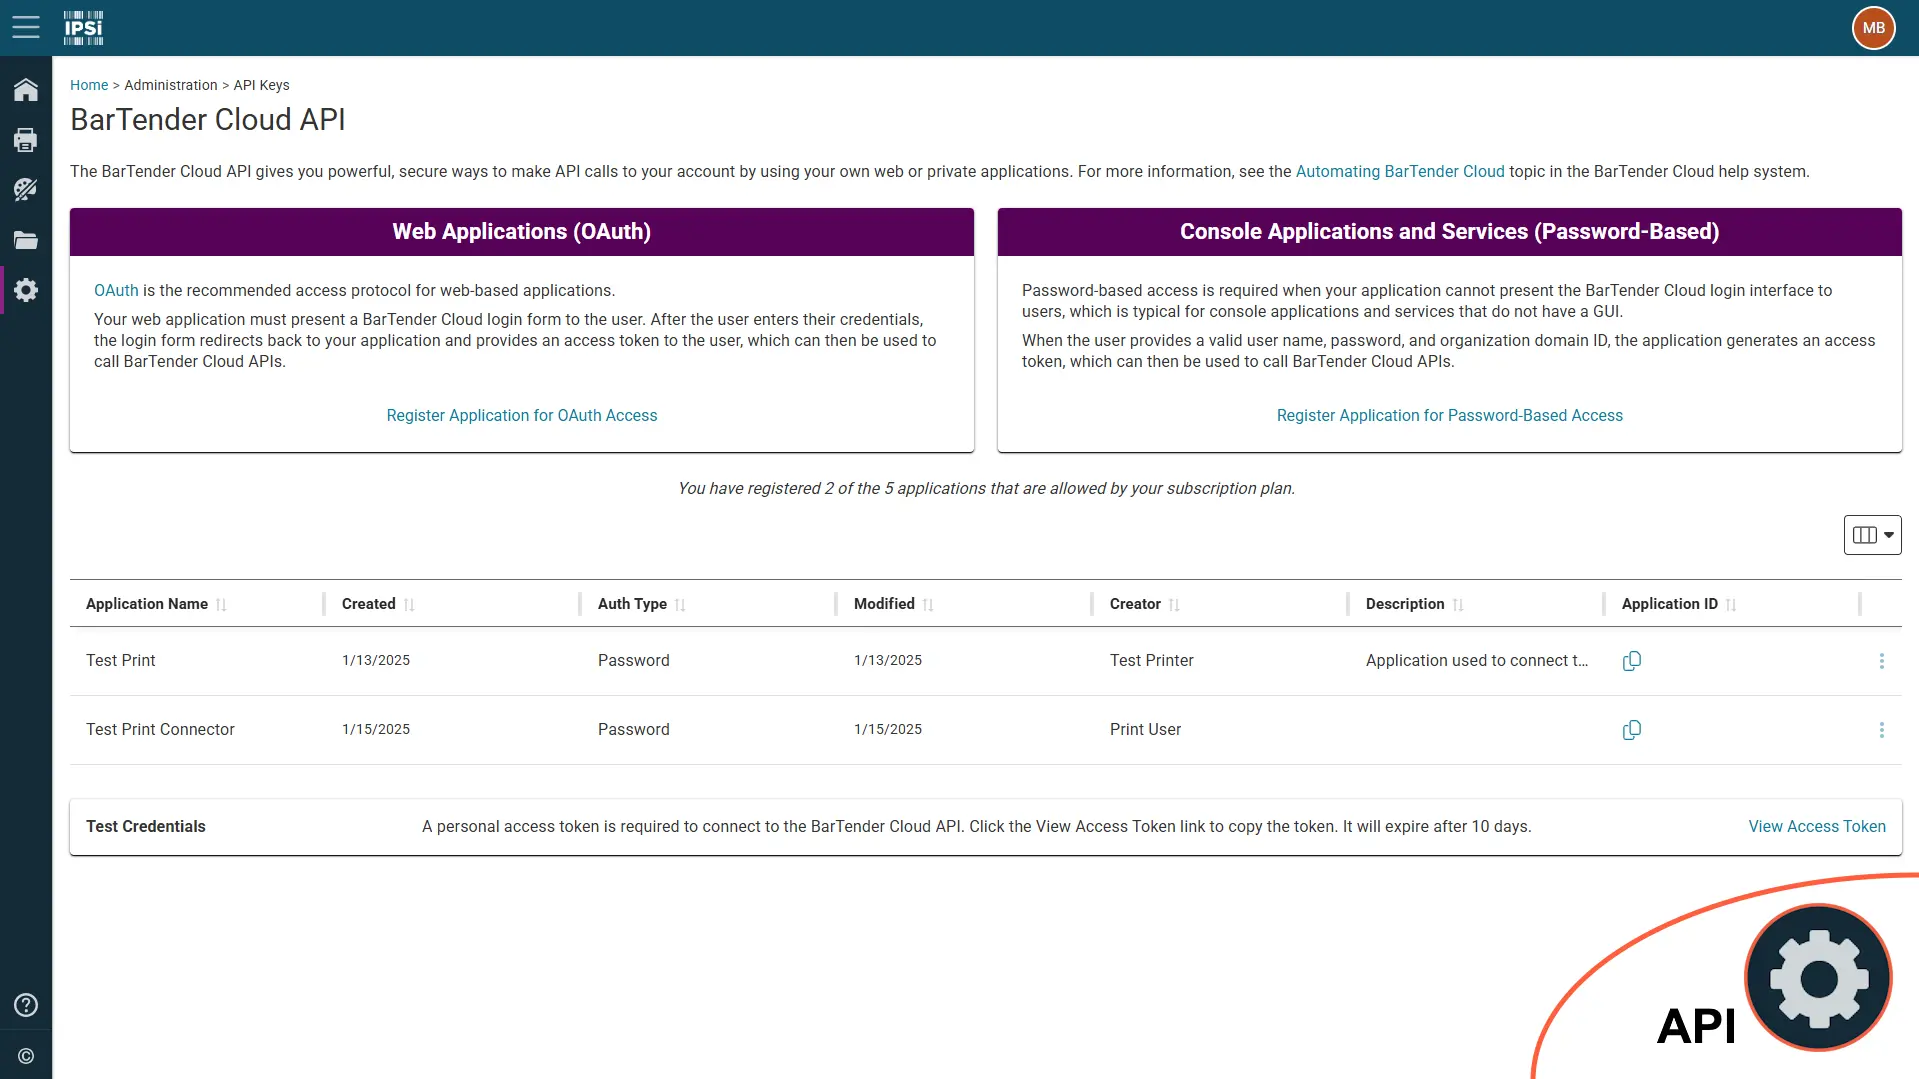Viewport: 1919px width, 1079px height.
Task: Open the column chooser dropdown
Action: coord(1872,535)
